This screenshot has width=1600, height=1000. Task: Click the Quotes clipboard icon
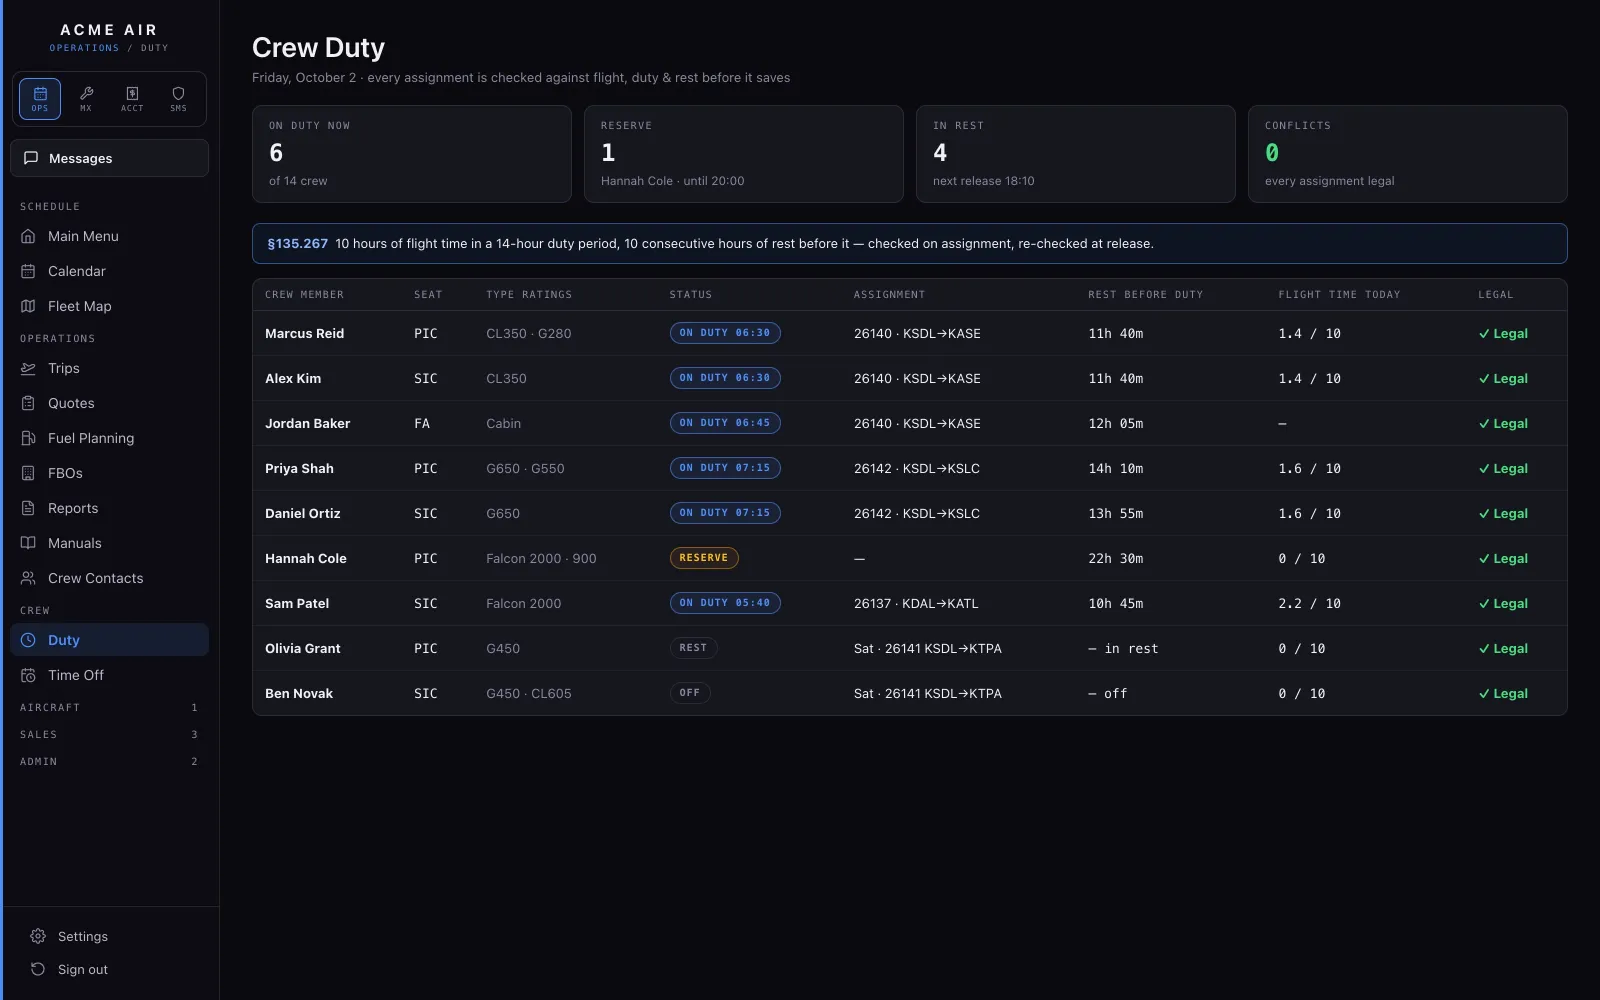(x=28, y=403)
